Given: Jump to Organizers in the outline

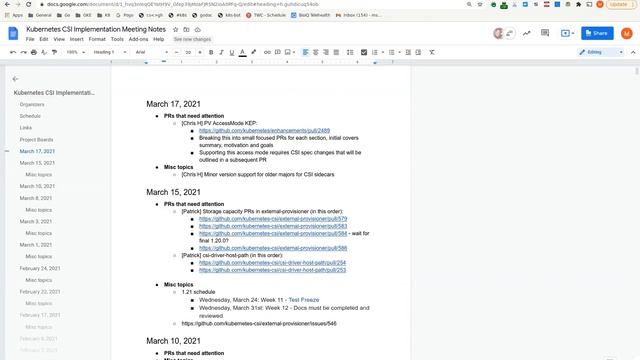Looking at the screenshot, I should 32,104.
